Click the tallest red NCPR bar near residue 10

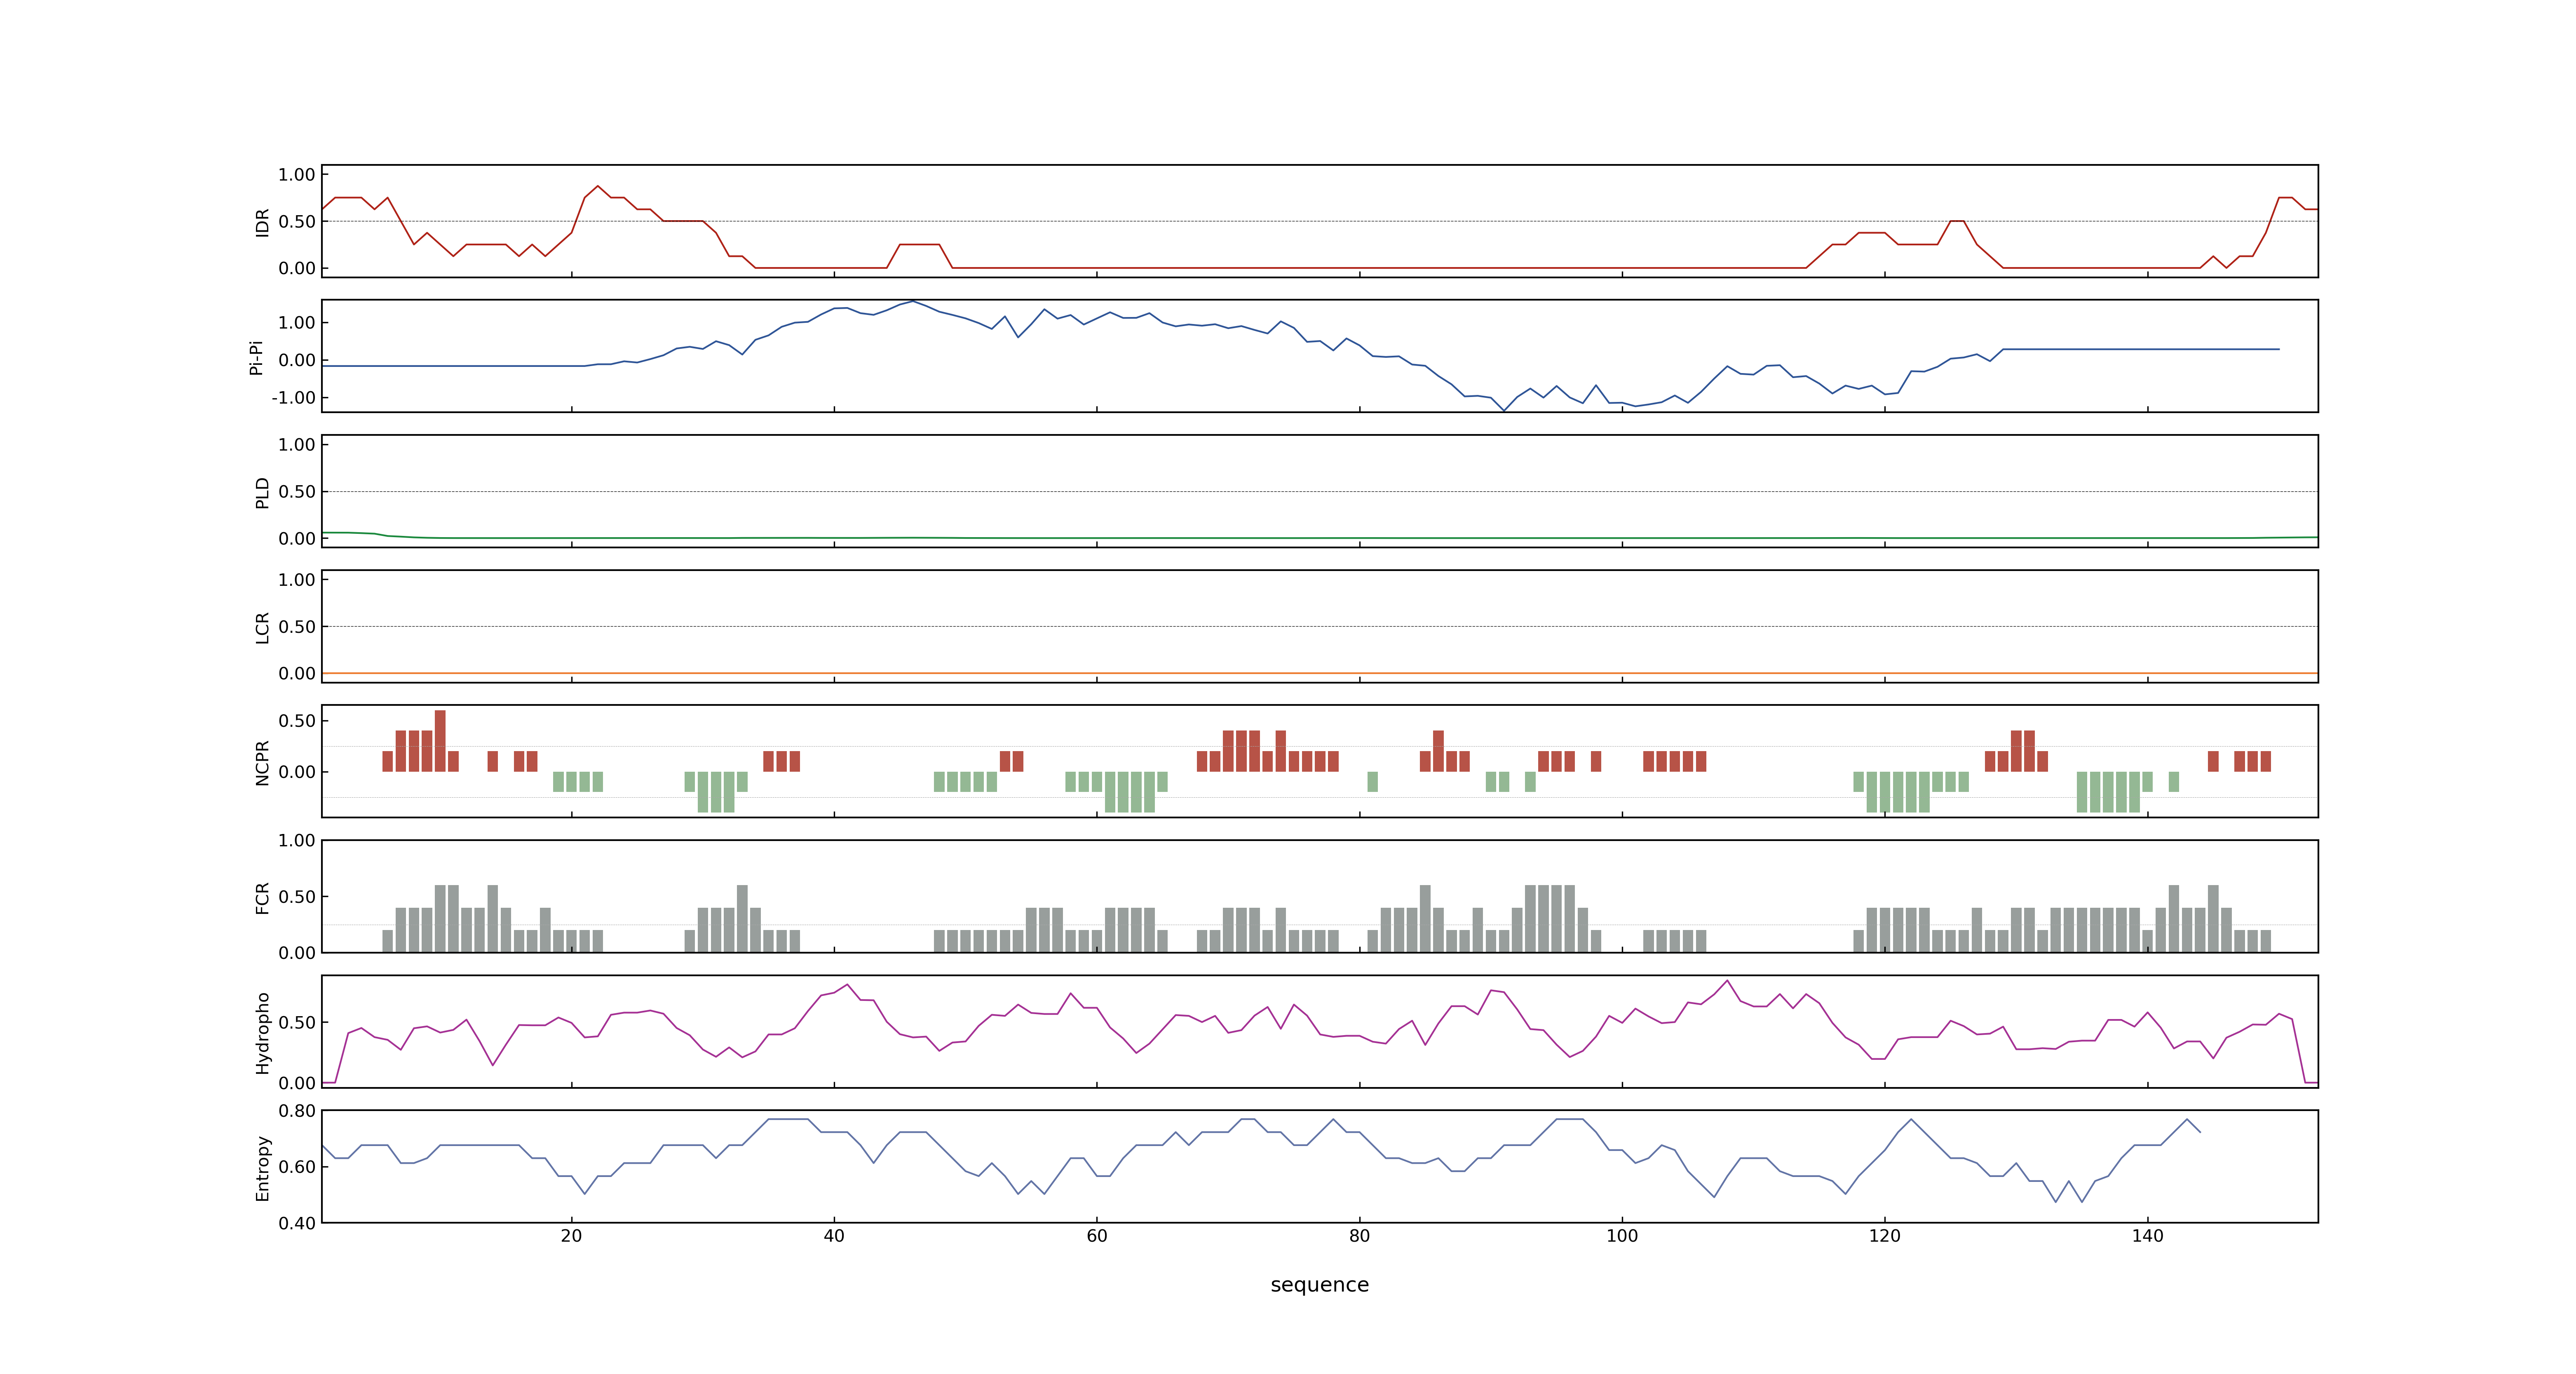pyautogui.click(x=440, y=741)
